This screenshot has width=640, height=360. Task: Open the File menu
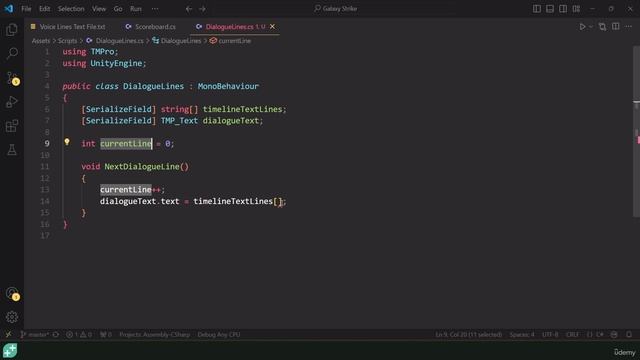click(x=26, y=9)
